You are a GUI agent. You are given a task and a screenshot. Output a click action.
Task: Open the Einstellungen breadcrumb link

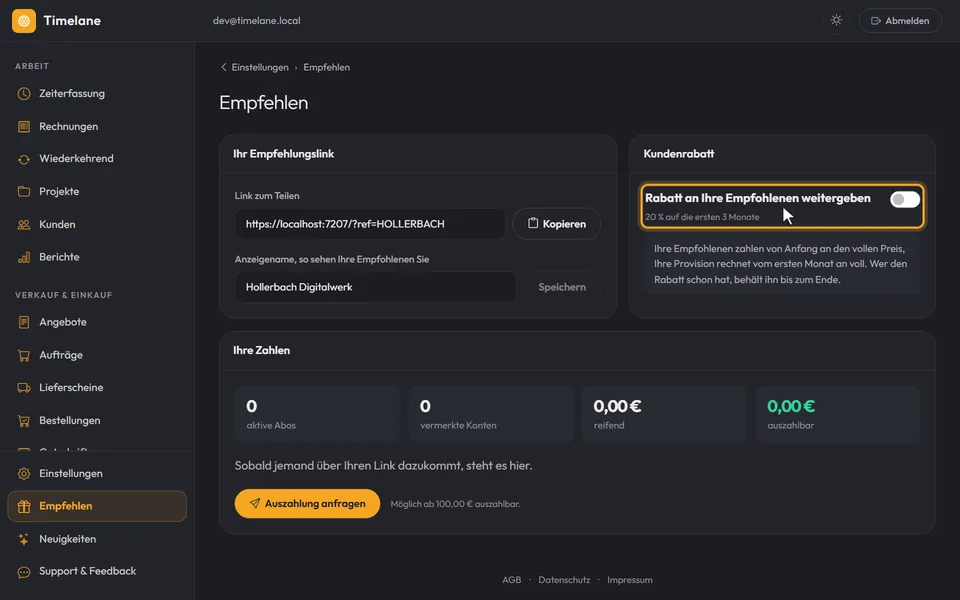260,67
